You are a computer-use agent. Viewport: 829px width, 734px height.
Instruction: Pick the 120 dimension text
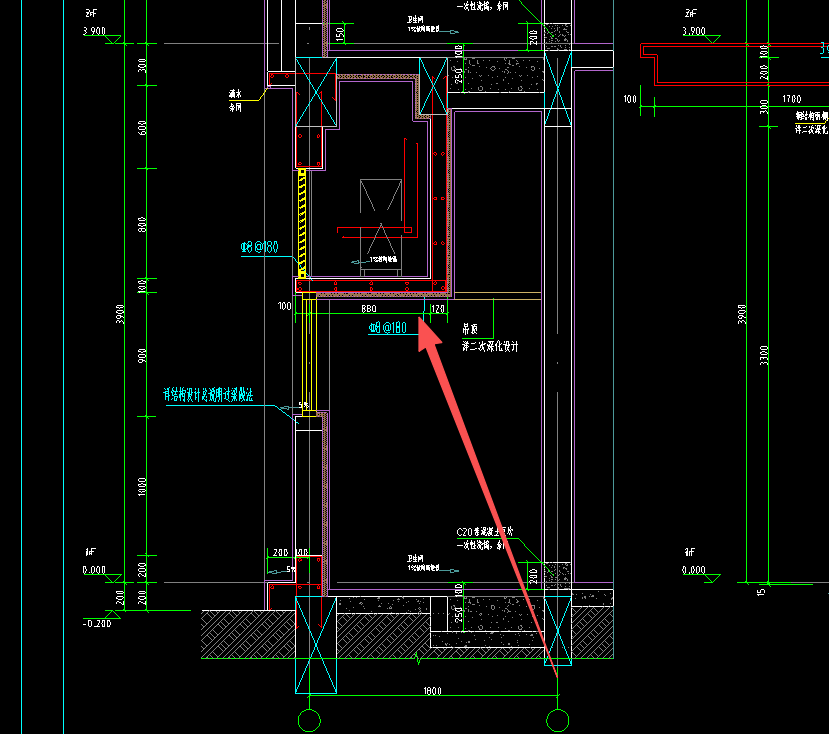tap(438, 308)
